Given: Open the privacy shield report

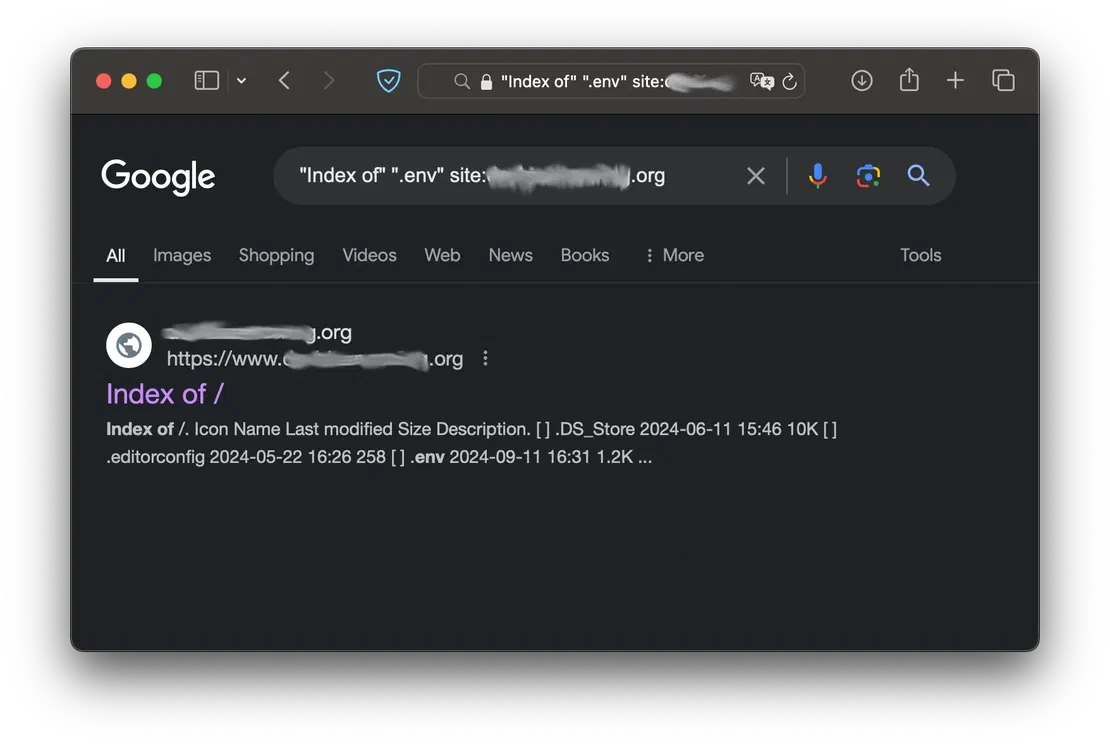Looking at the screenshot, I should 388,81.
